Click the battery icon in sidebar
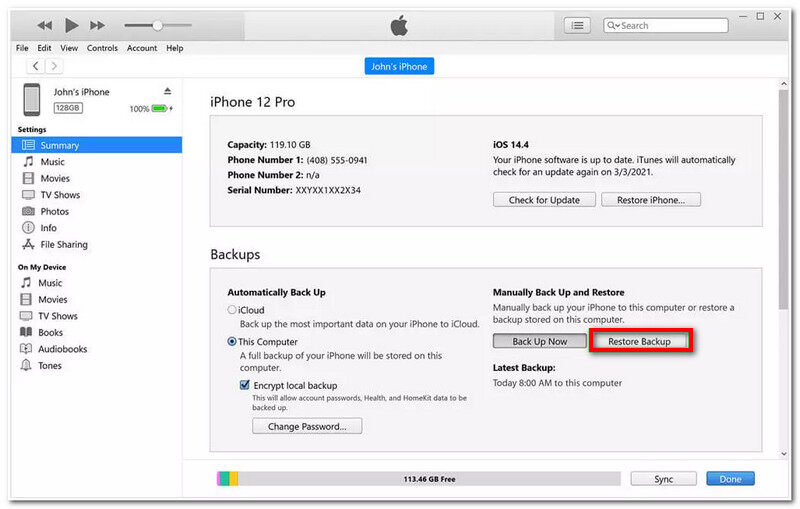The image size is (800, 509). click(160, 109)
